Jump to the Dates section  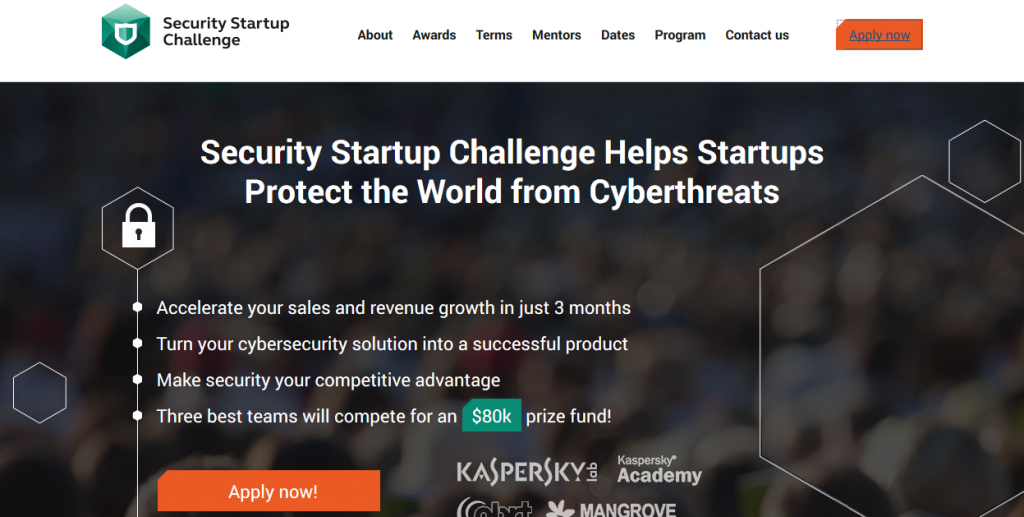[618, 35]
